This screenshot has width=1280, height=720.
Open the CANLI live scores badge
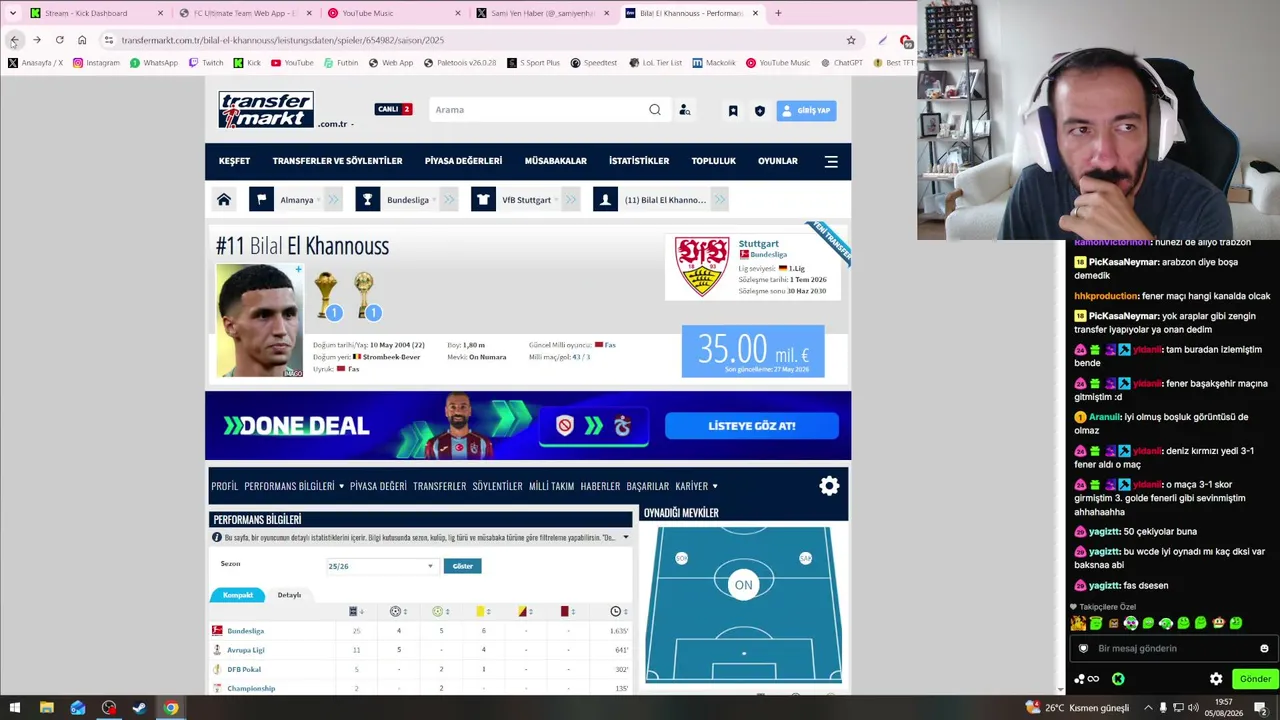click(x=393, y=109)
